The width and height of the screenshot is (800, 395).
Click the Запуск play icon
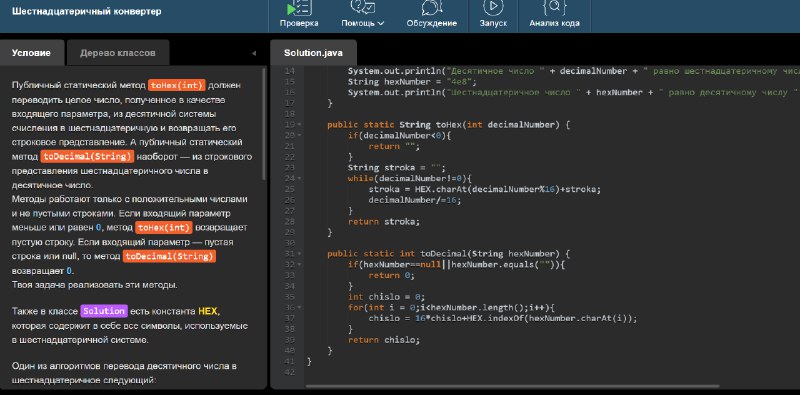pyautogui.click(x=493, y=6)
